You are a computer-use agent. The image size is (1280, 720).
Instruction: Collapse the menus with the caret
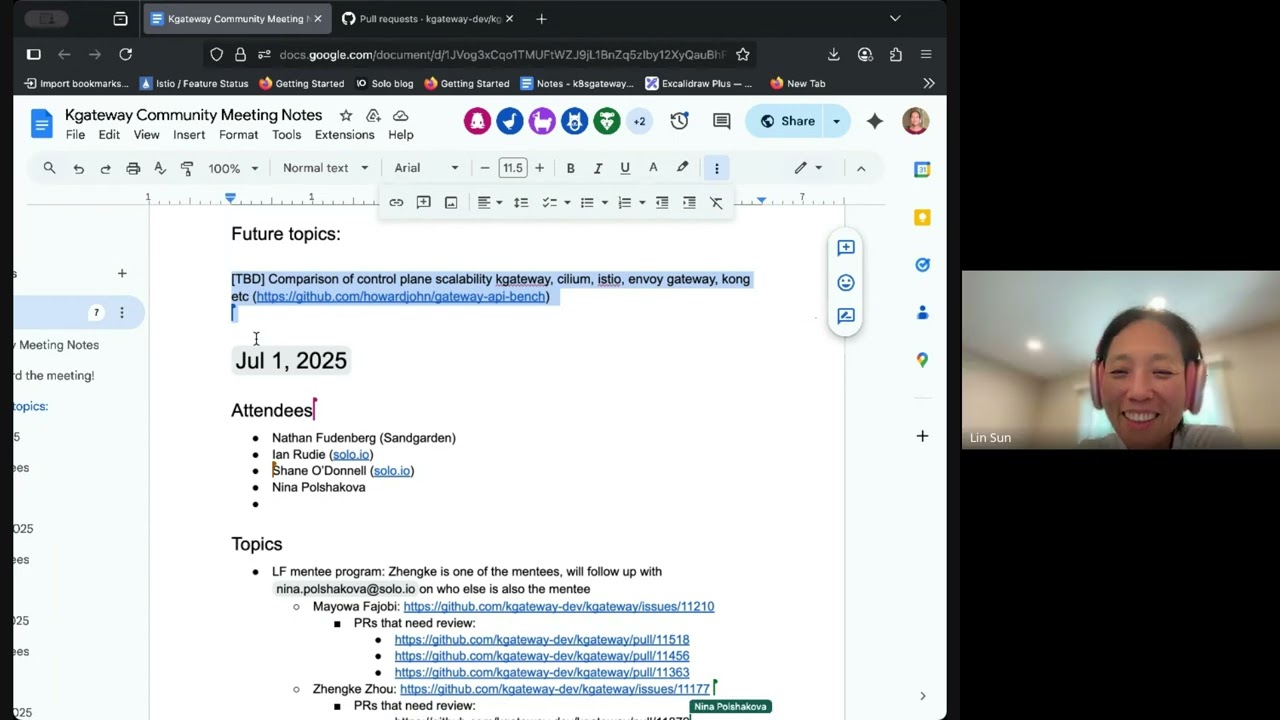tap(861, 168)
